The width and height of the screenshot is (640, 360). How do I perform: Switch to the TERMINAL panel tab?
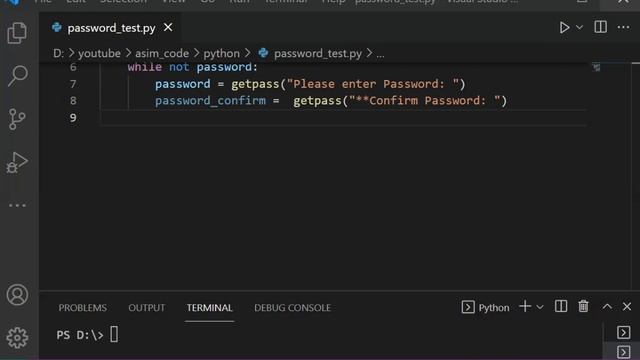tap(209, 308)
